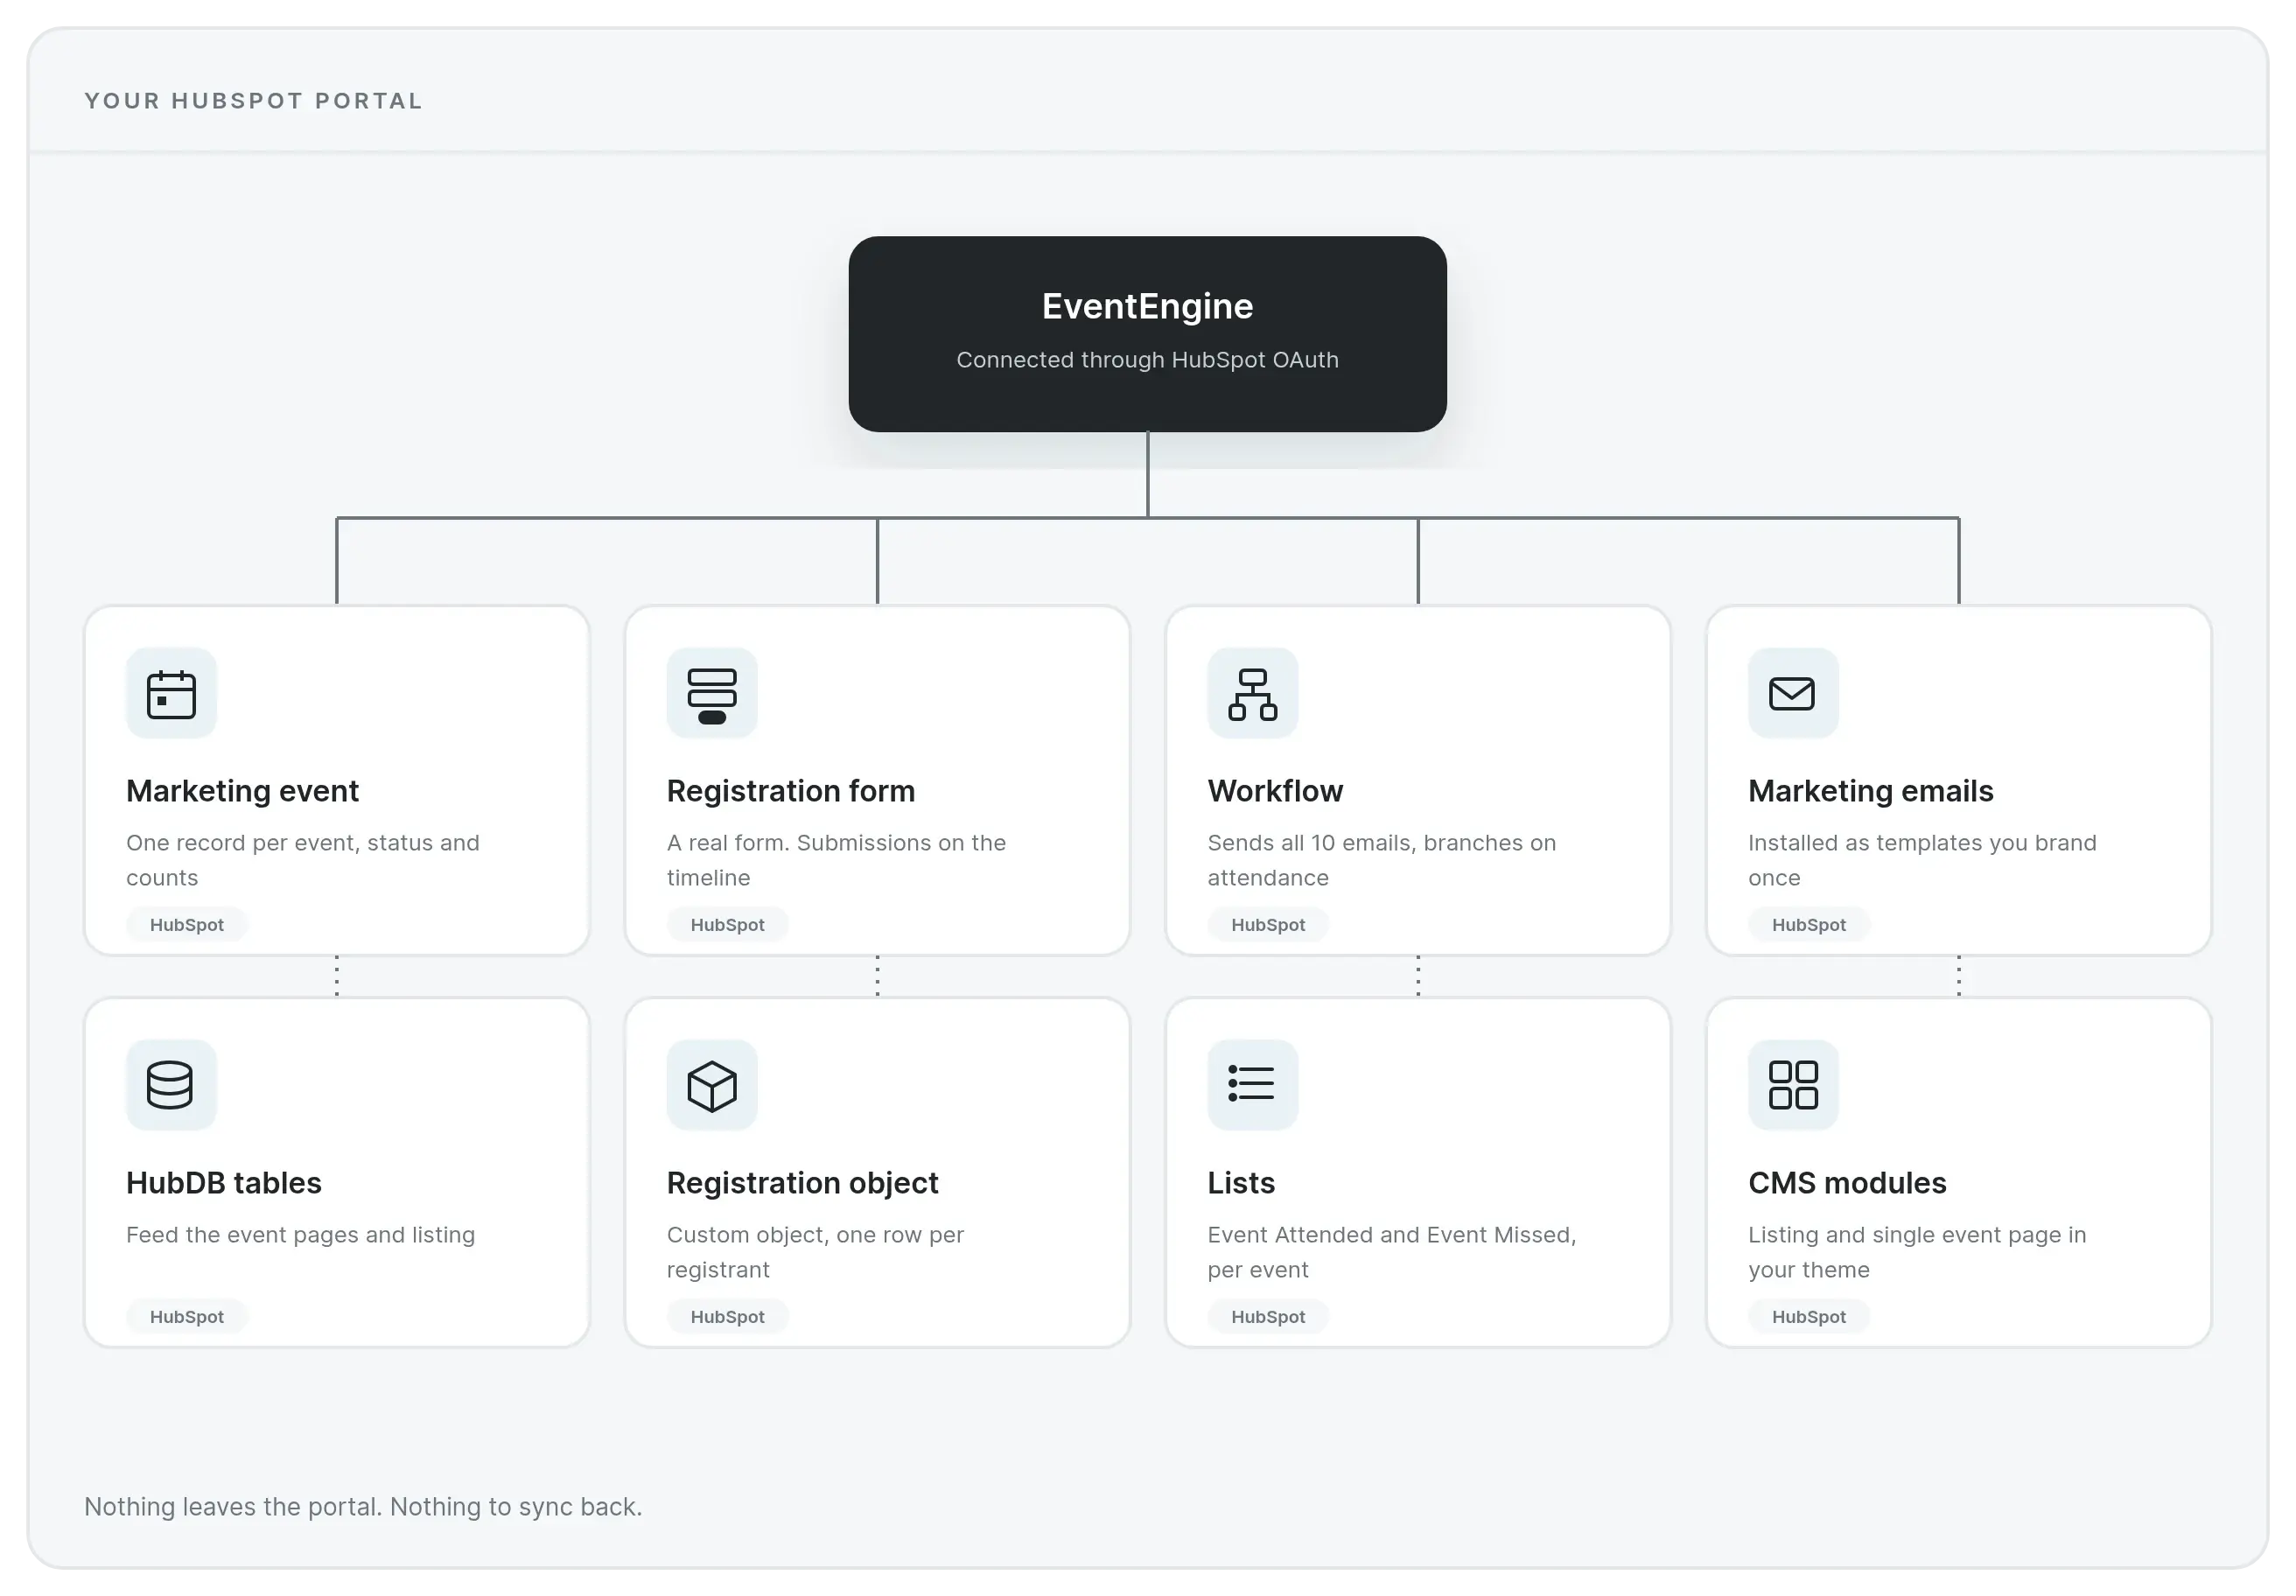The image size is (2296, 1596).
Task: Click the HubSpot badge under Lists
Action: tap(1268, 1317)
